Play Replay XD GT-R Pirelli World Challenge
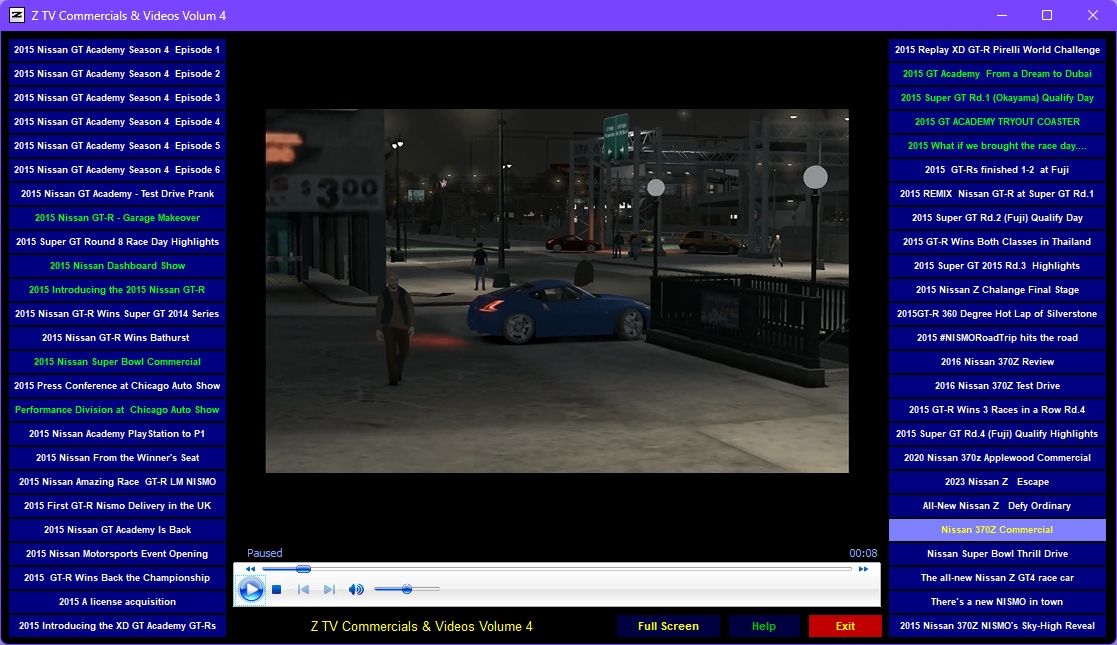This screenshot has height=645, width=1117. click(997, 50)
